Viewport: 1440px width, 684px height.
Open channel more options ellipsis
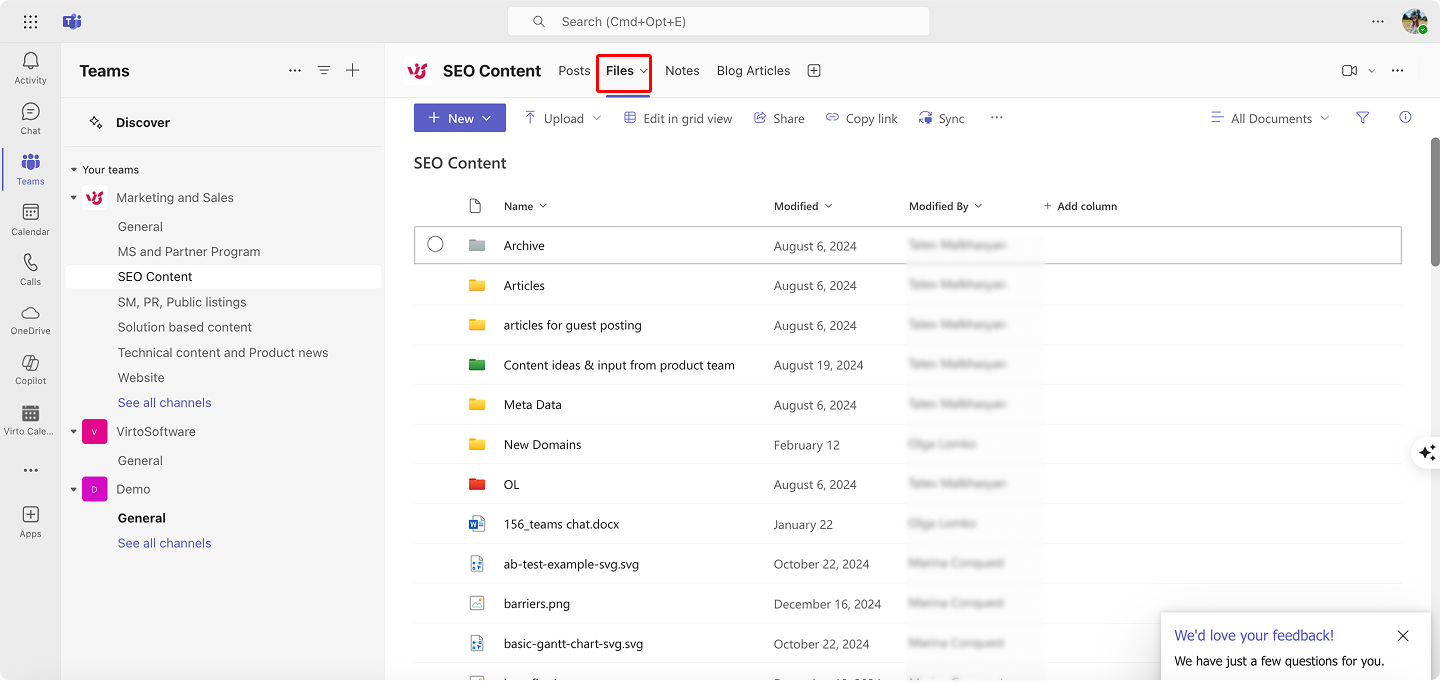(1397, 70)
